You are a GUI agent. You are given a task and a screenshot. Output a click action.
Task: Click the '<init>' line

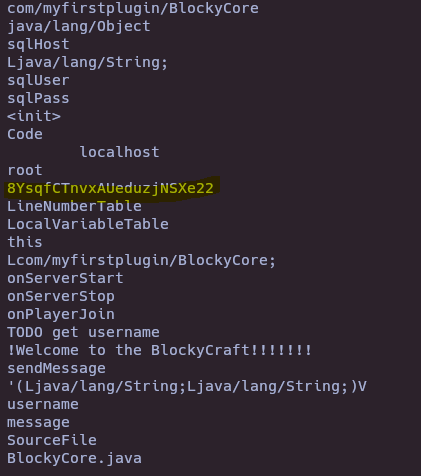[x=34, y=116]
